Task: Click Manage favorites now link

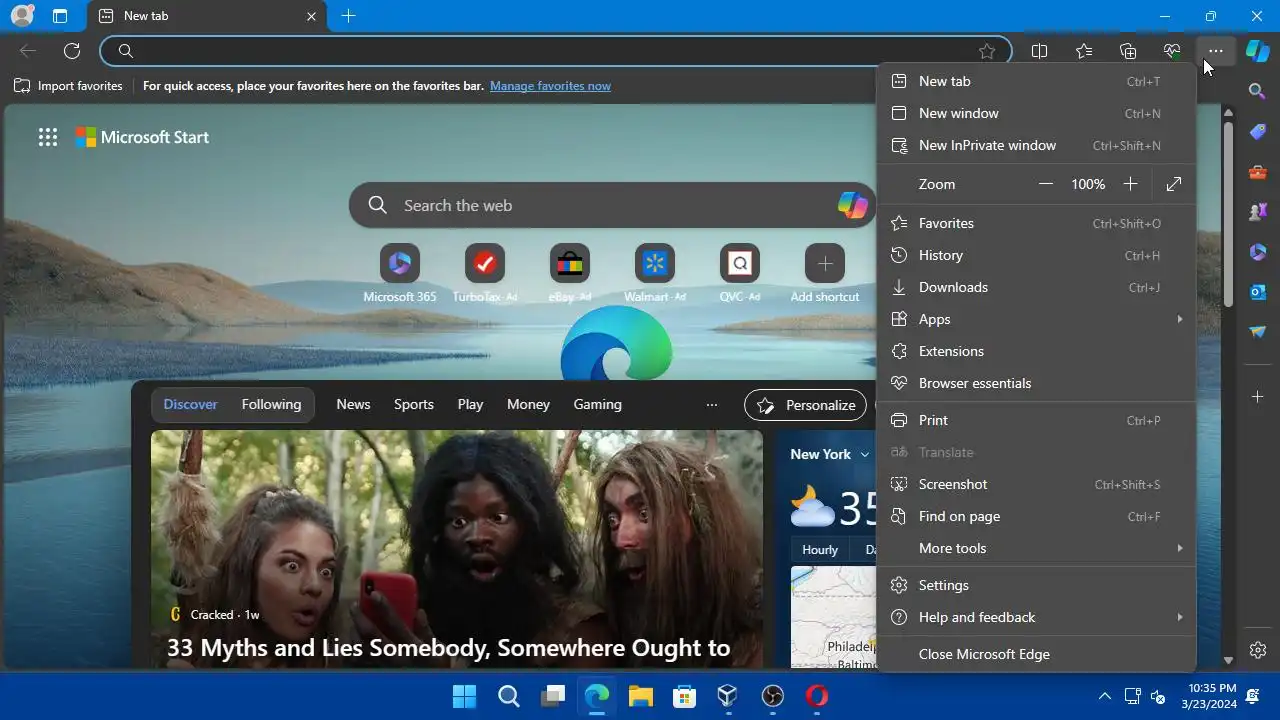Action: tap(550, 86)
